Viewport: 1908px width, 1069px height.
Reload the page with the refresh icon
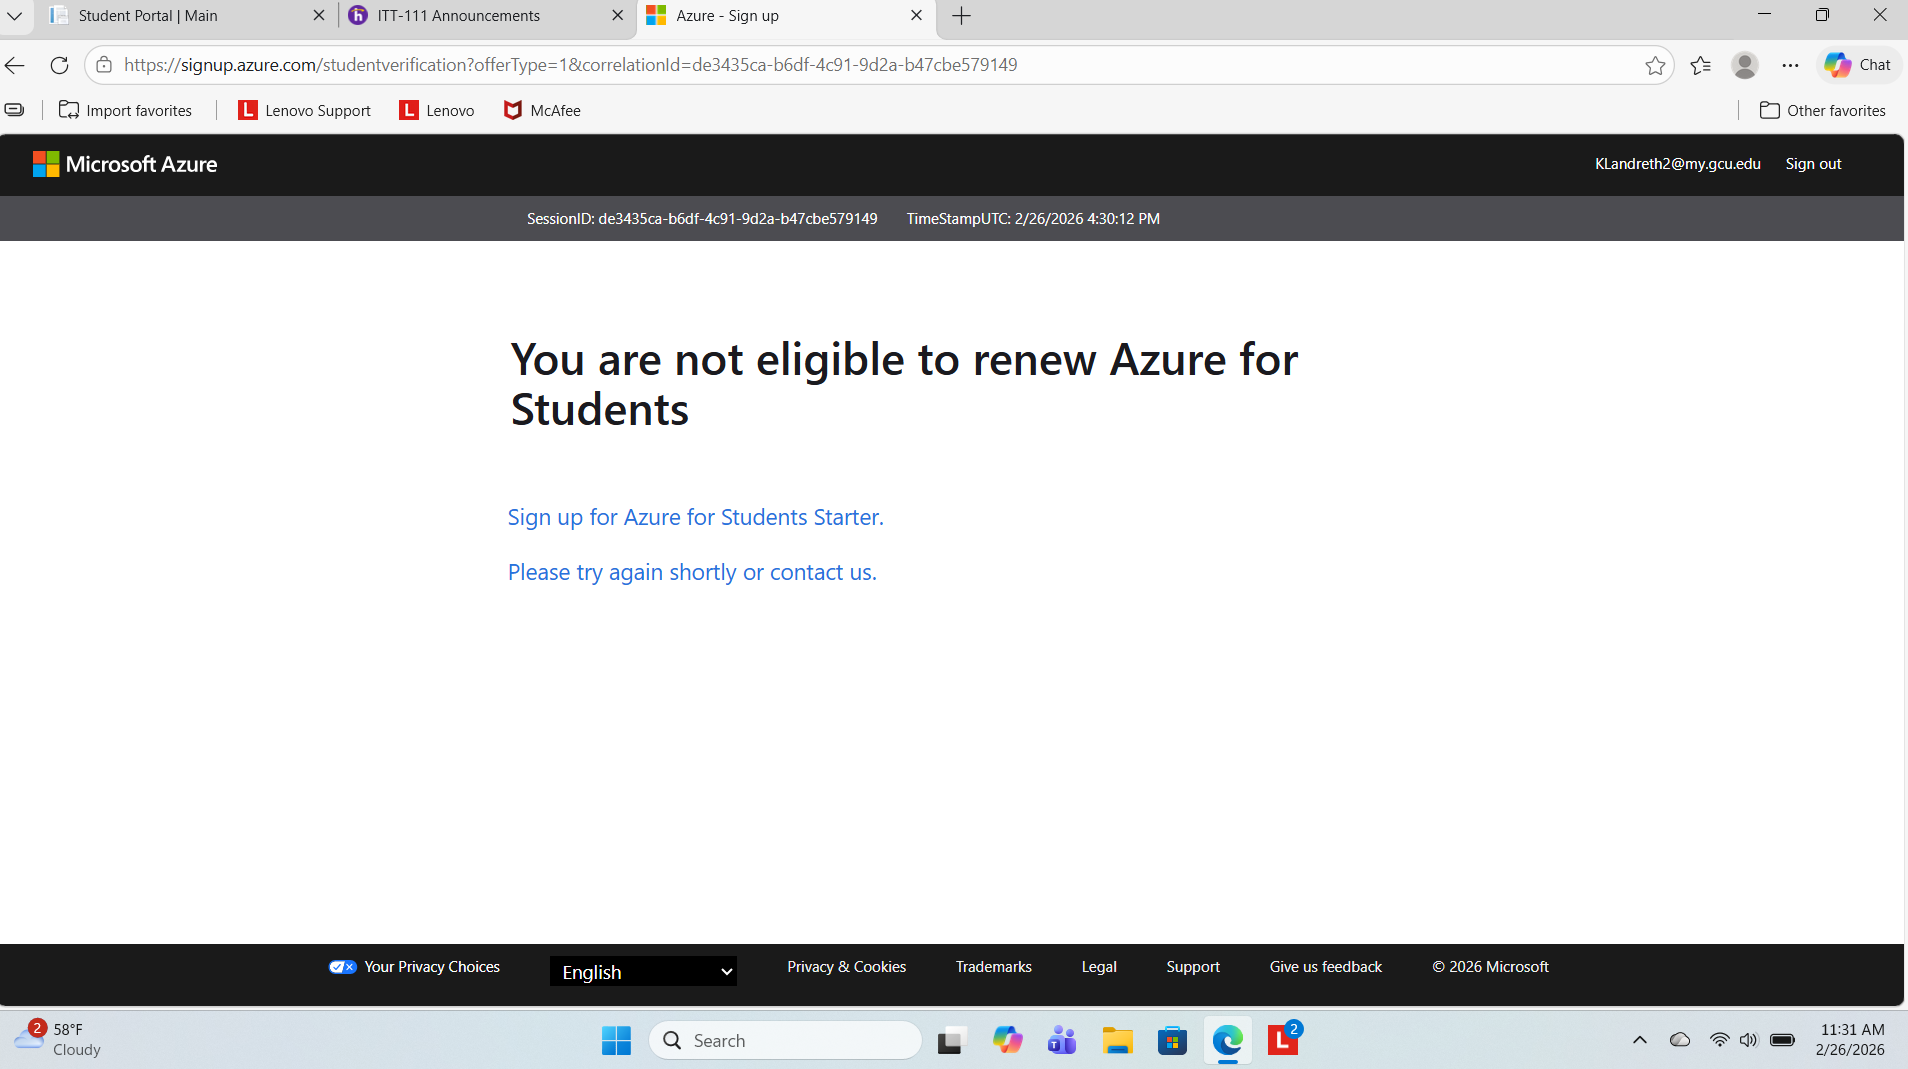point(59,65)
